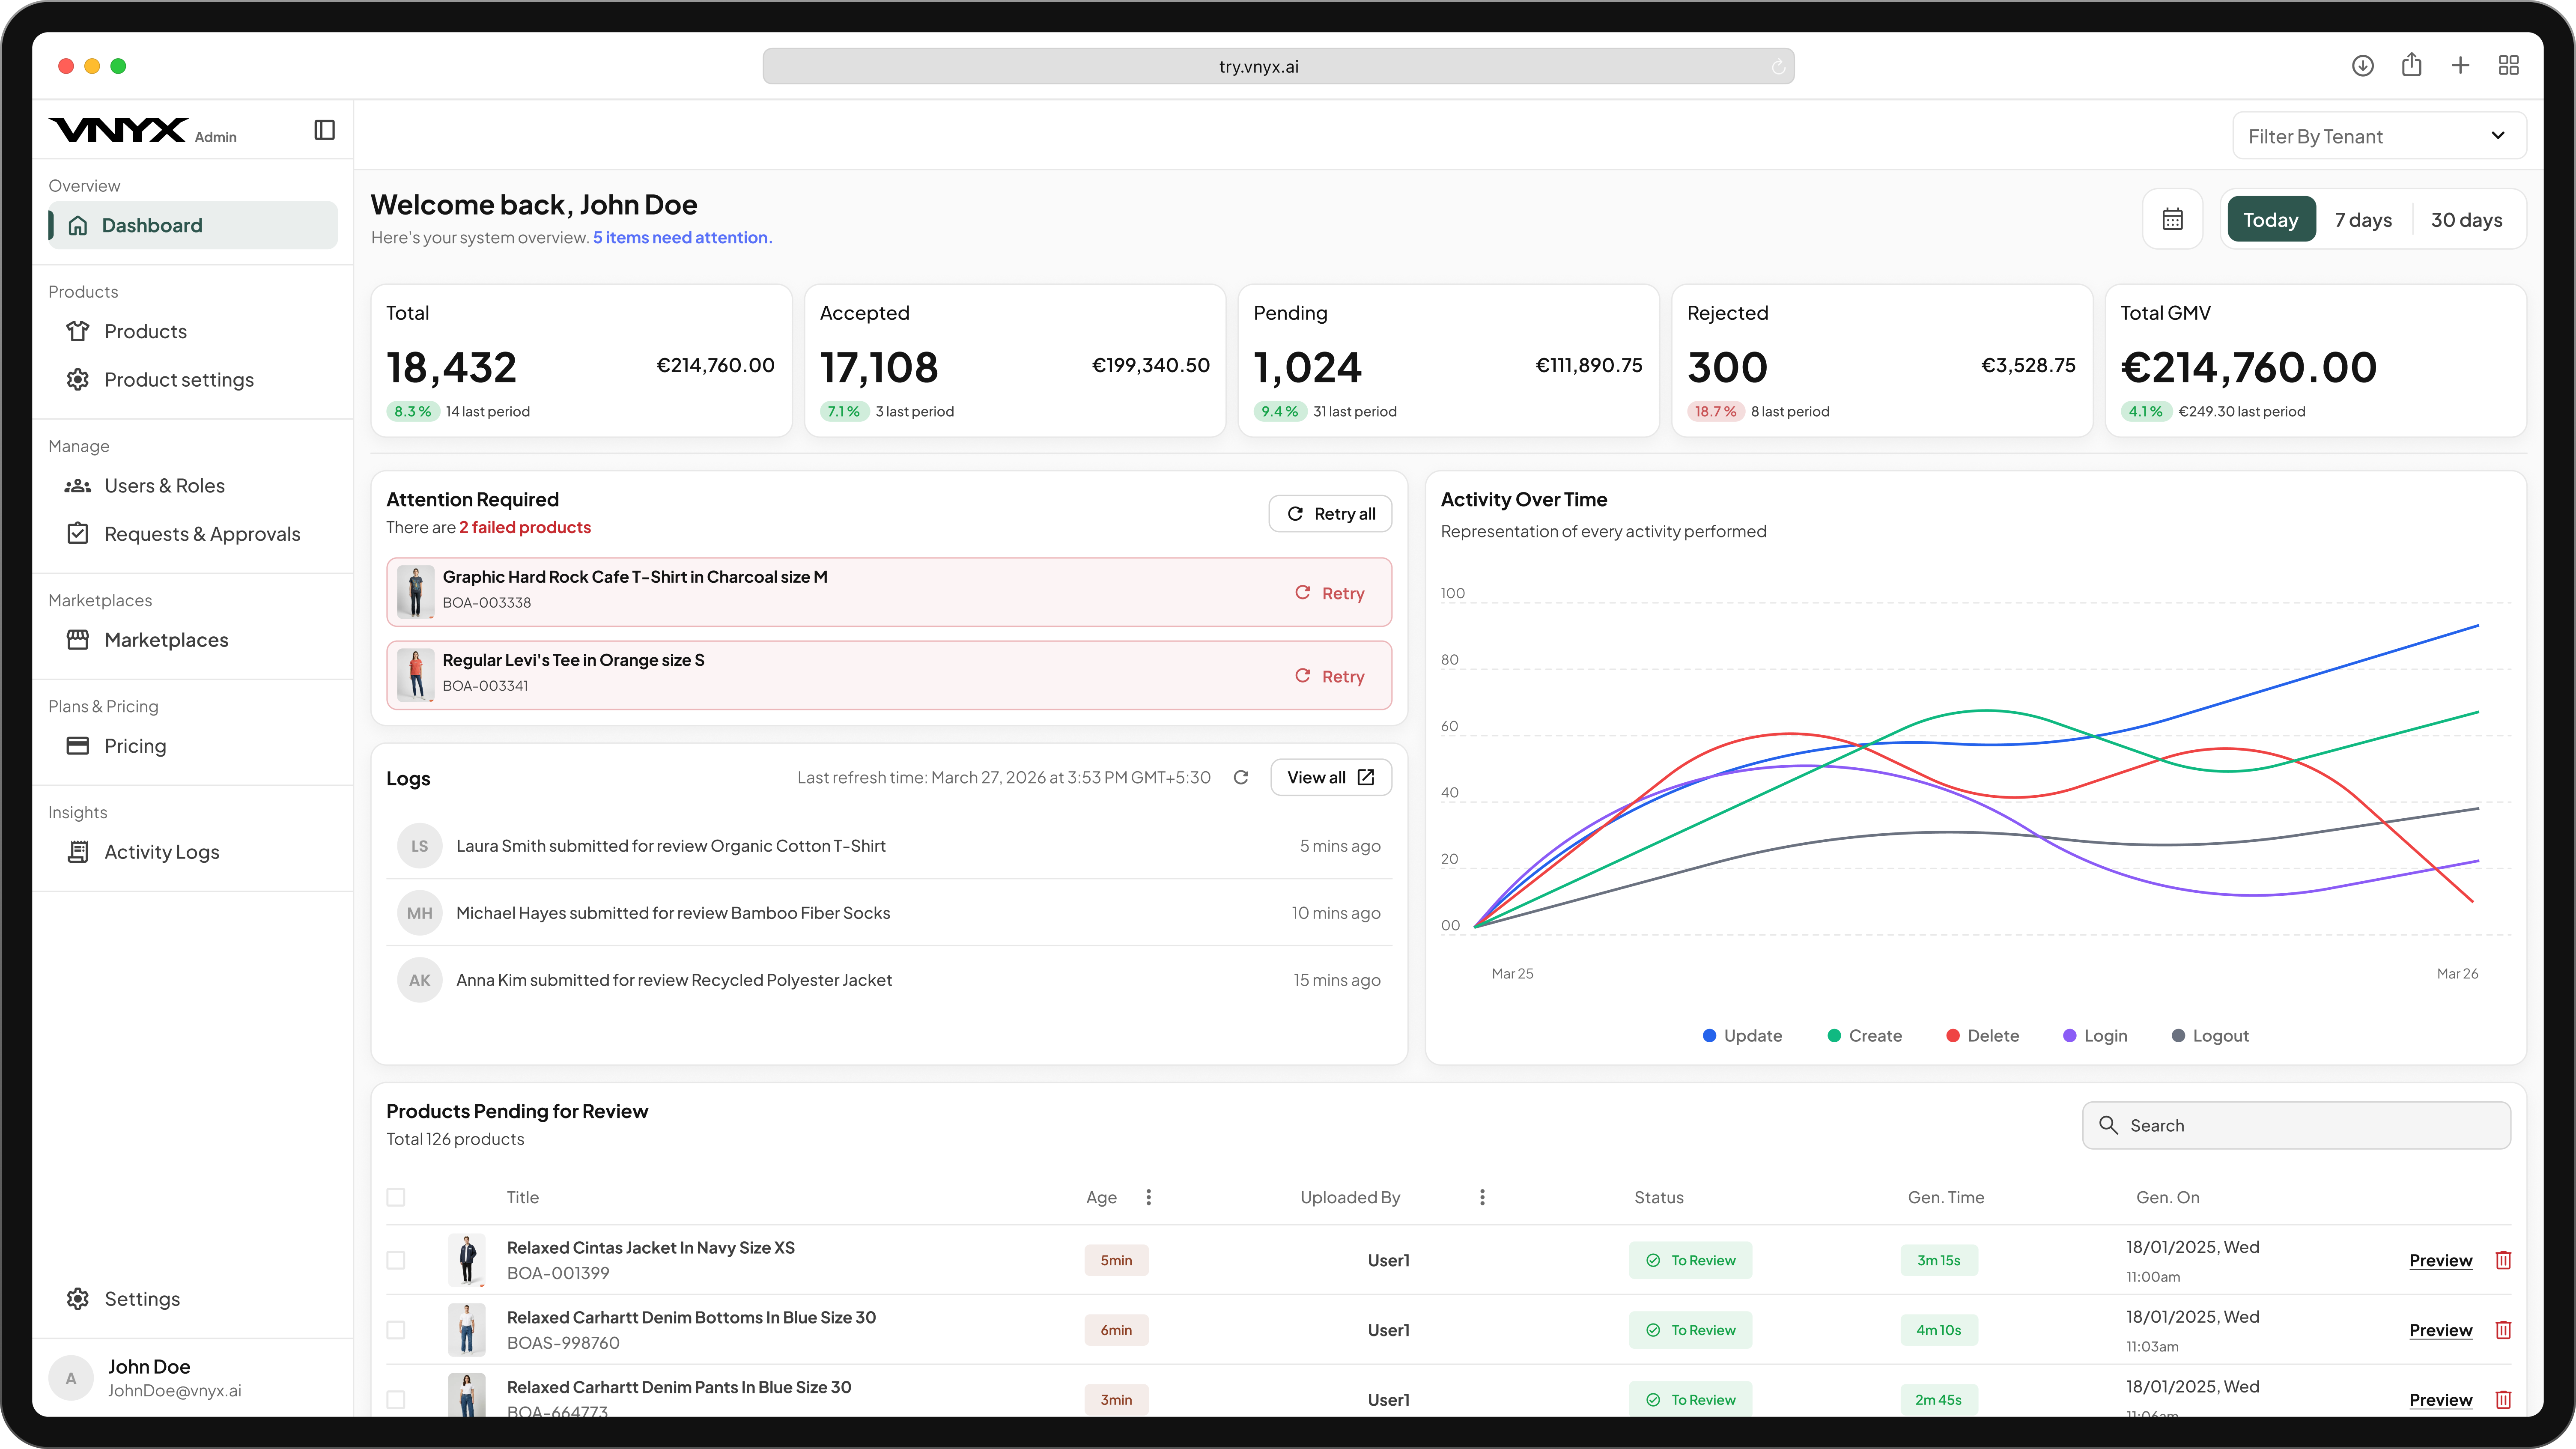This screenshot has width=2576, height=1449.
Task: Delete the Carhartt Denim Bottoms row
Action: point(2503,1330)
